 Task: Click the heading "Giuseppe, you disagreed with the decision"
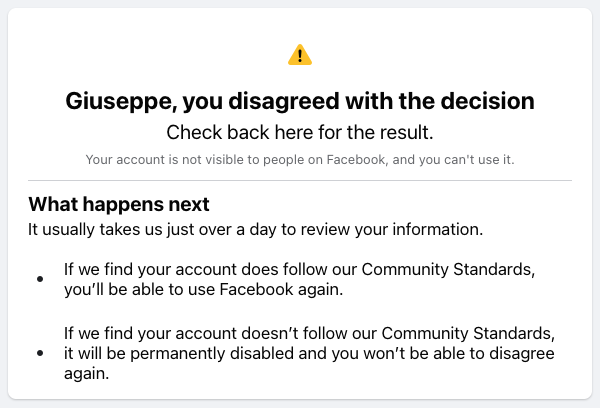pyautogui.click(x=300, y=101)
